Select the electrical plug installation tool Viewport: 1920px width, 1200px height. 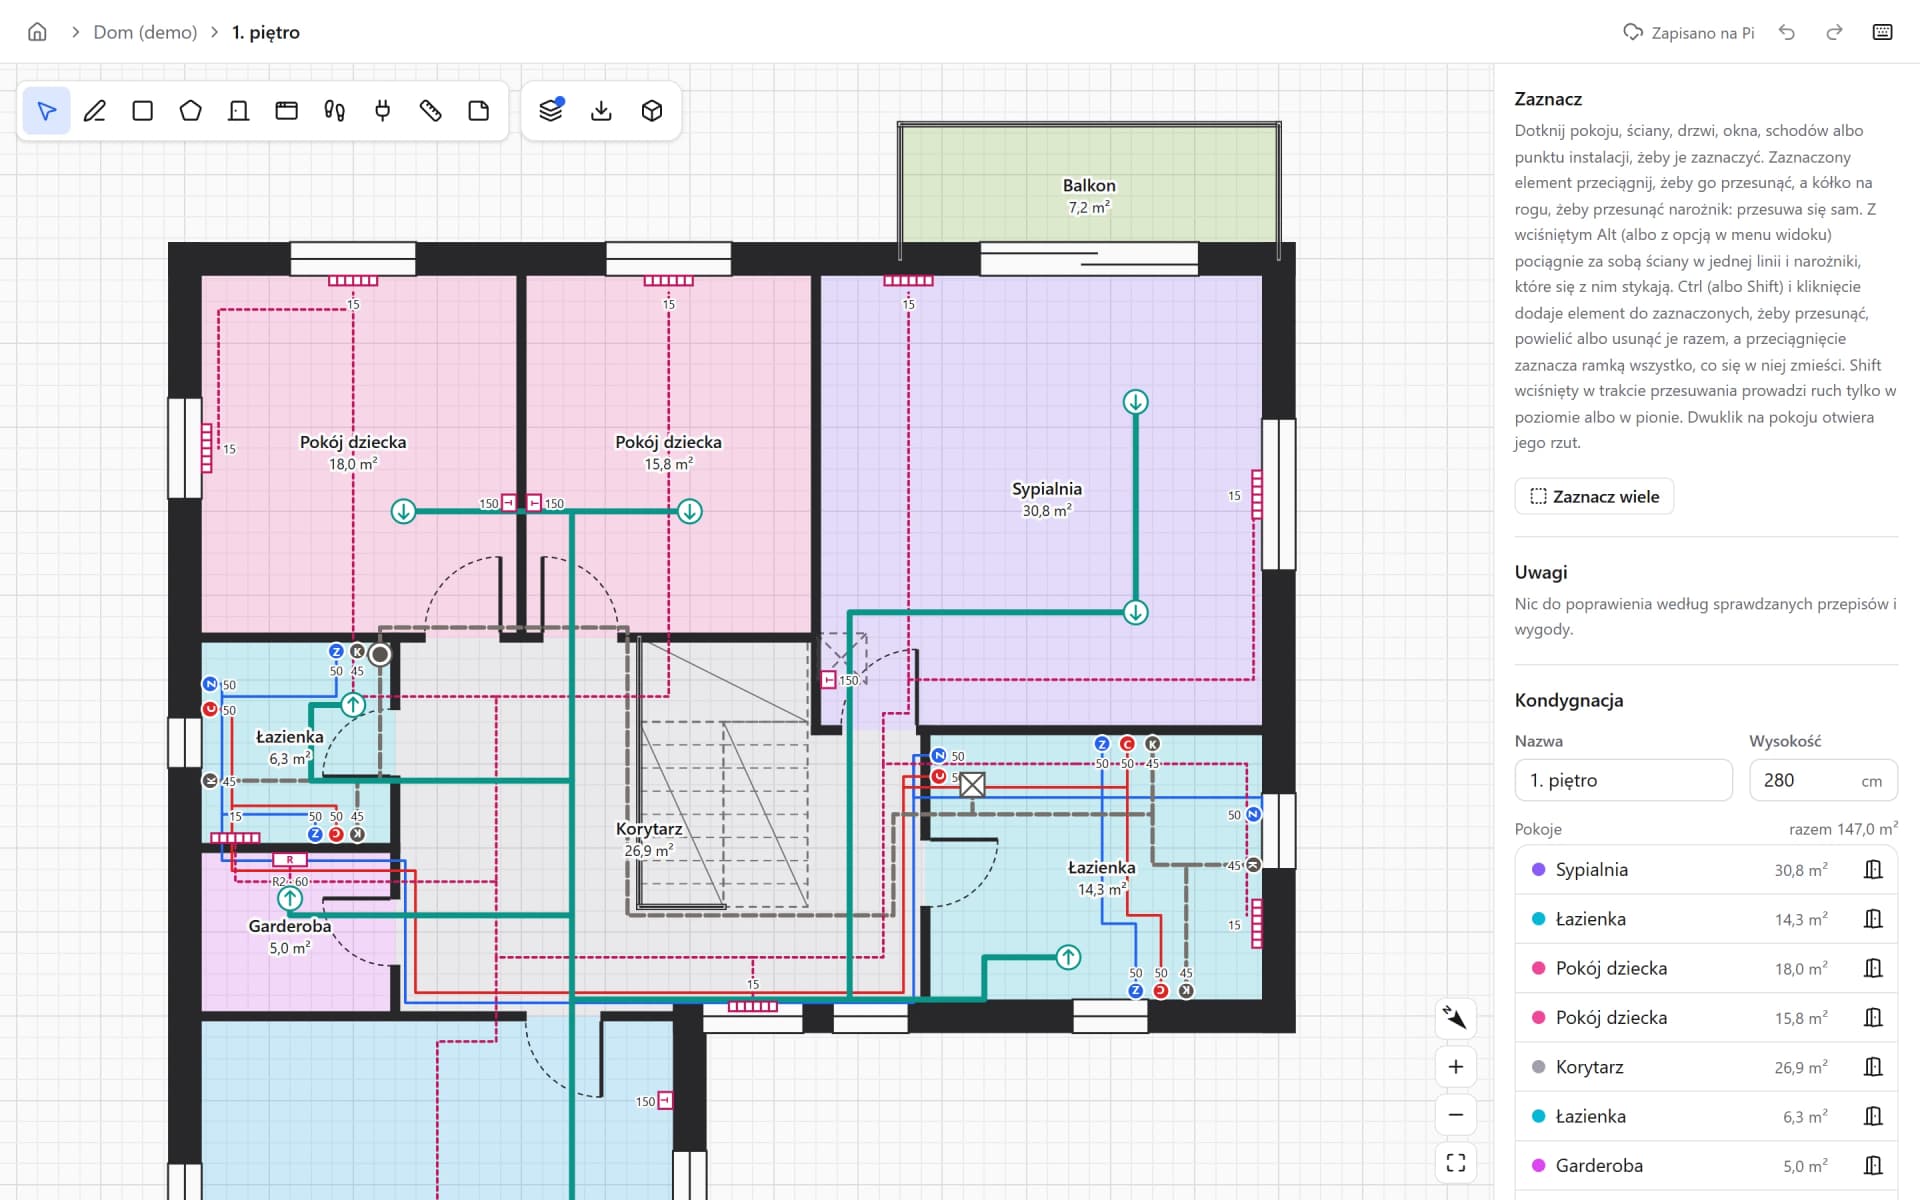[383, 111]
